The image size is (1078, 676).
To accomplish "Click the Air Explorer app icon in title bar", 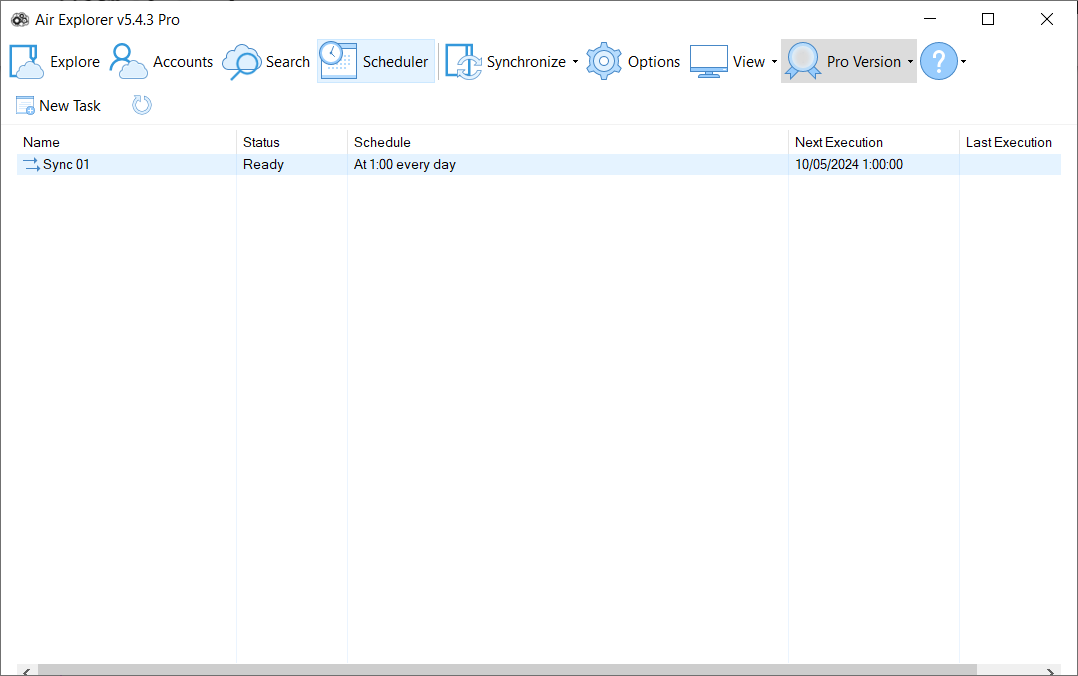I will click(20, 19).
